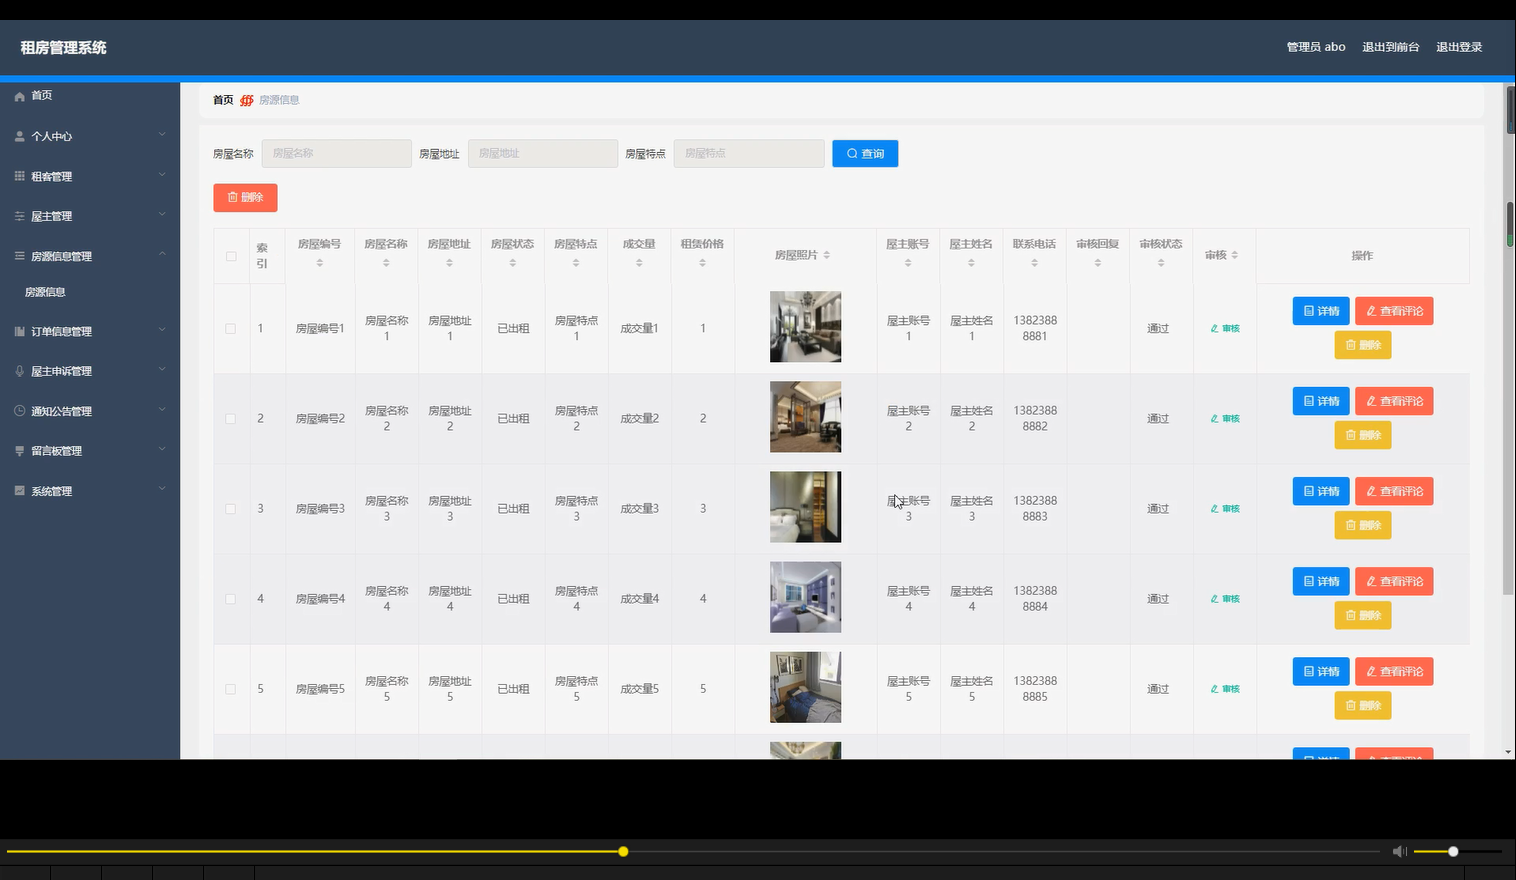Click the 房屋名称 search input field
Viewport: 1516px width, 880px height.
pyautogui.click(x=337, y=153)
